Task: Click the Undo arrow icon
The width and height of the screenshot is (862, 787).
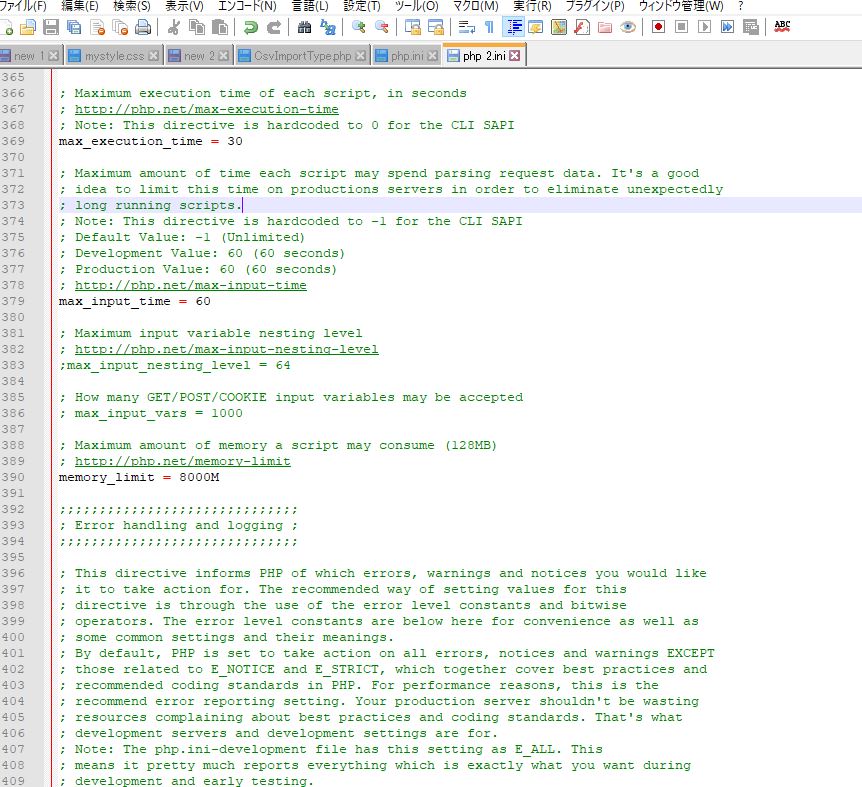Action: tap(251, 27)
